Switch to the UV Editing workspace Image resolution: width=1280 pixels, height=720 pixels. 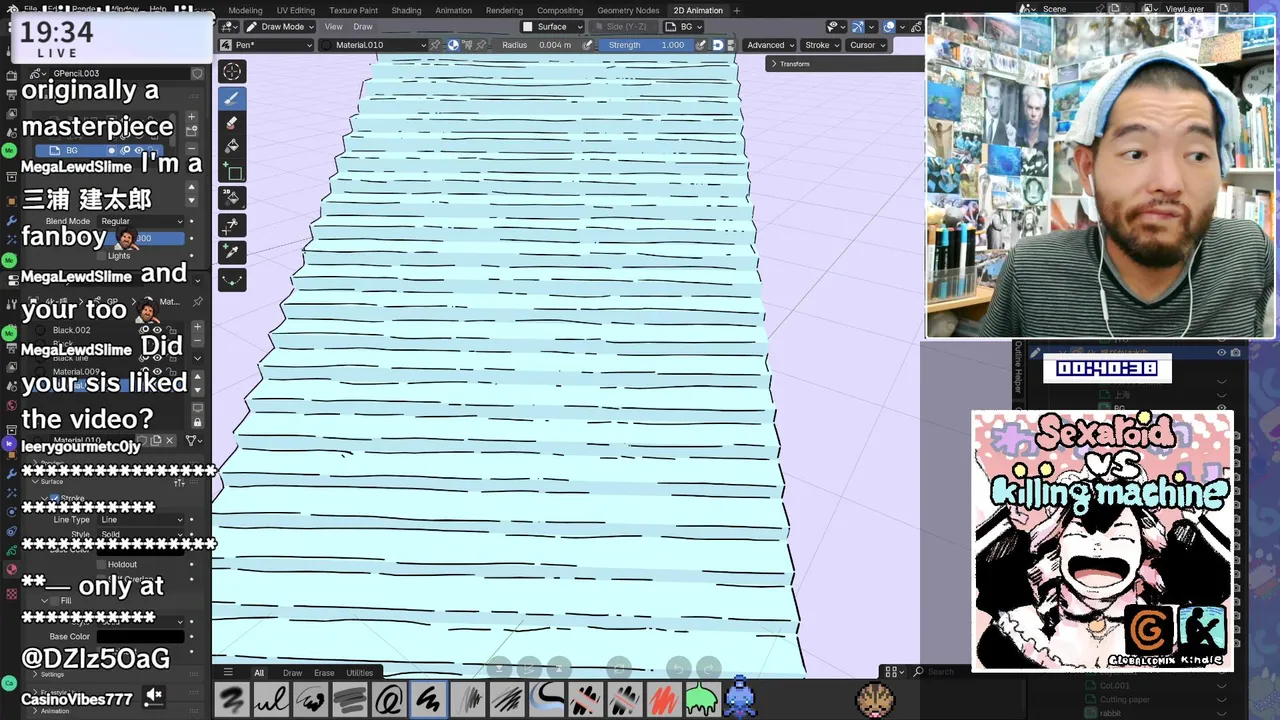coord(296,10)
